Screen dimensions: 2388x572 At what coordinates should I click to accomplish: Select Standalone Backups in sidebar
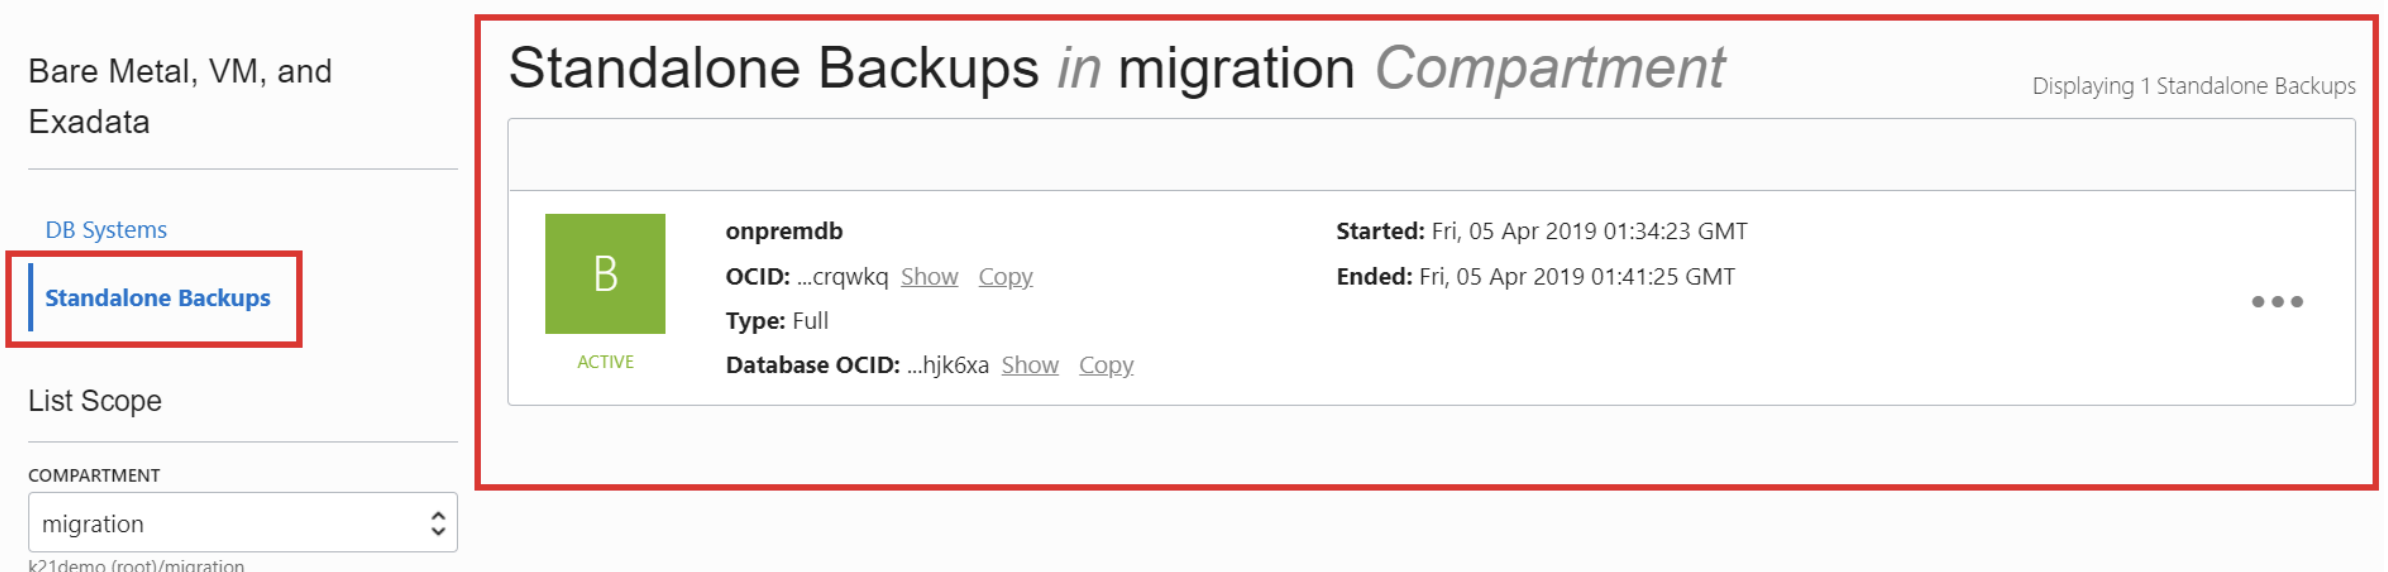(x=157, y=298)
